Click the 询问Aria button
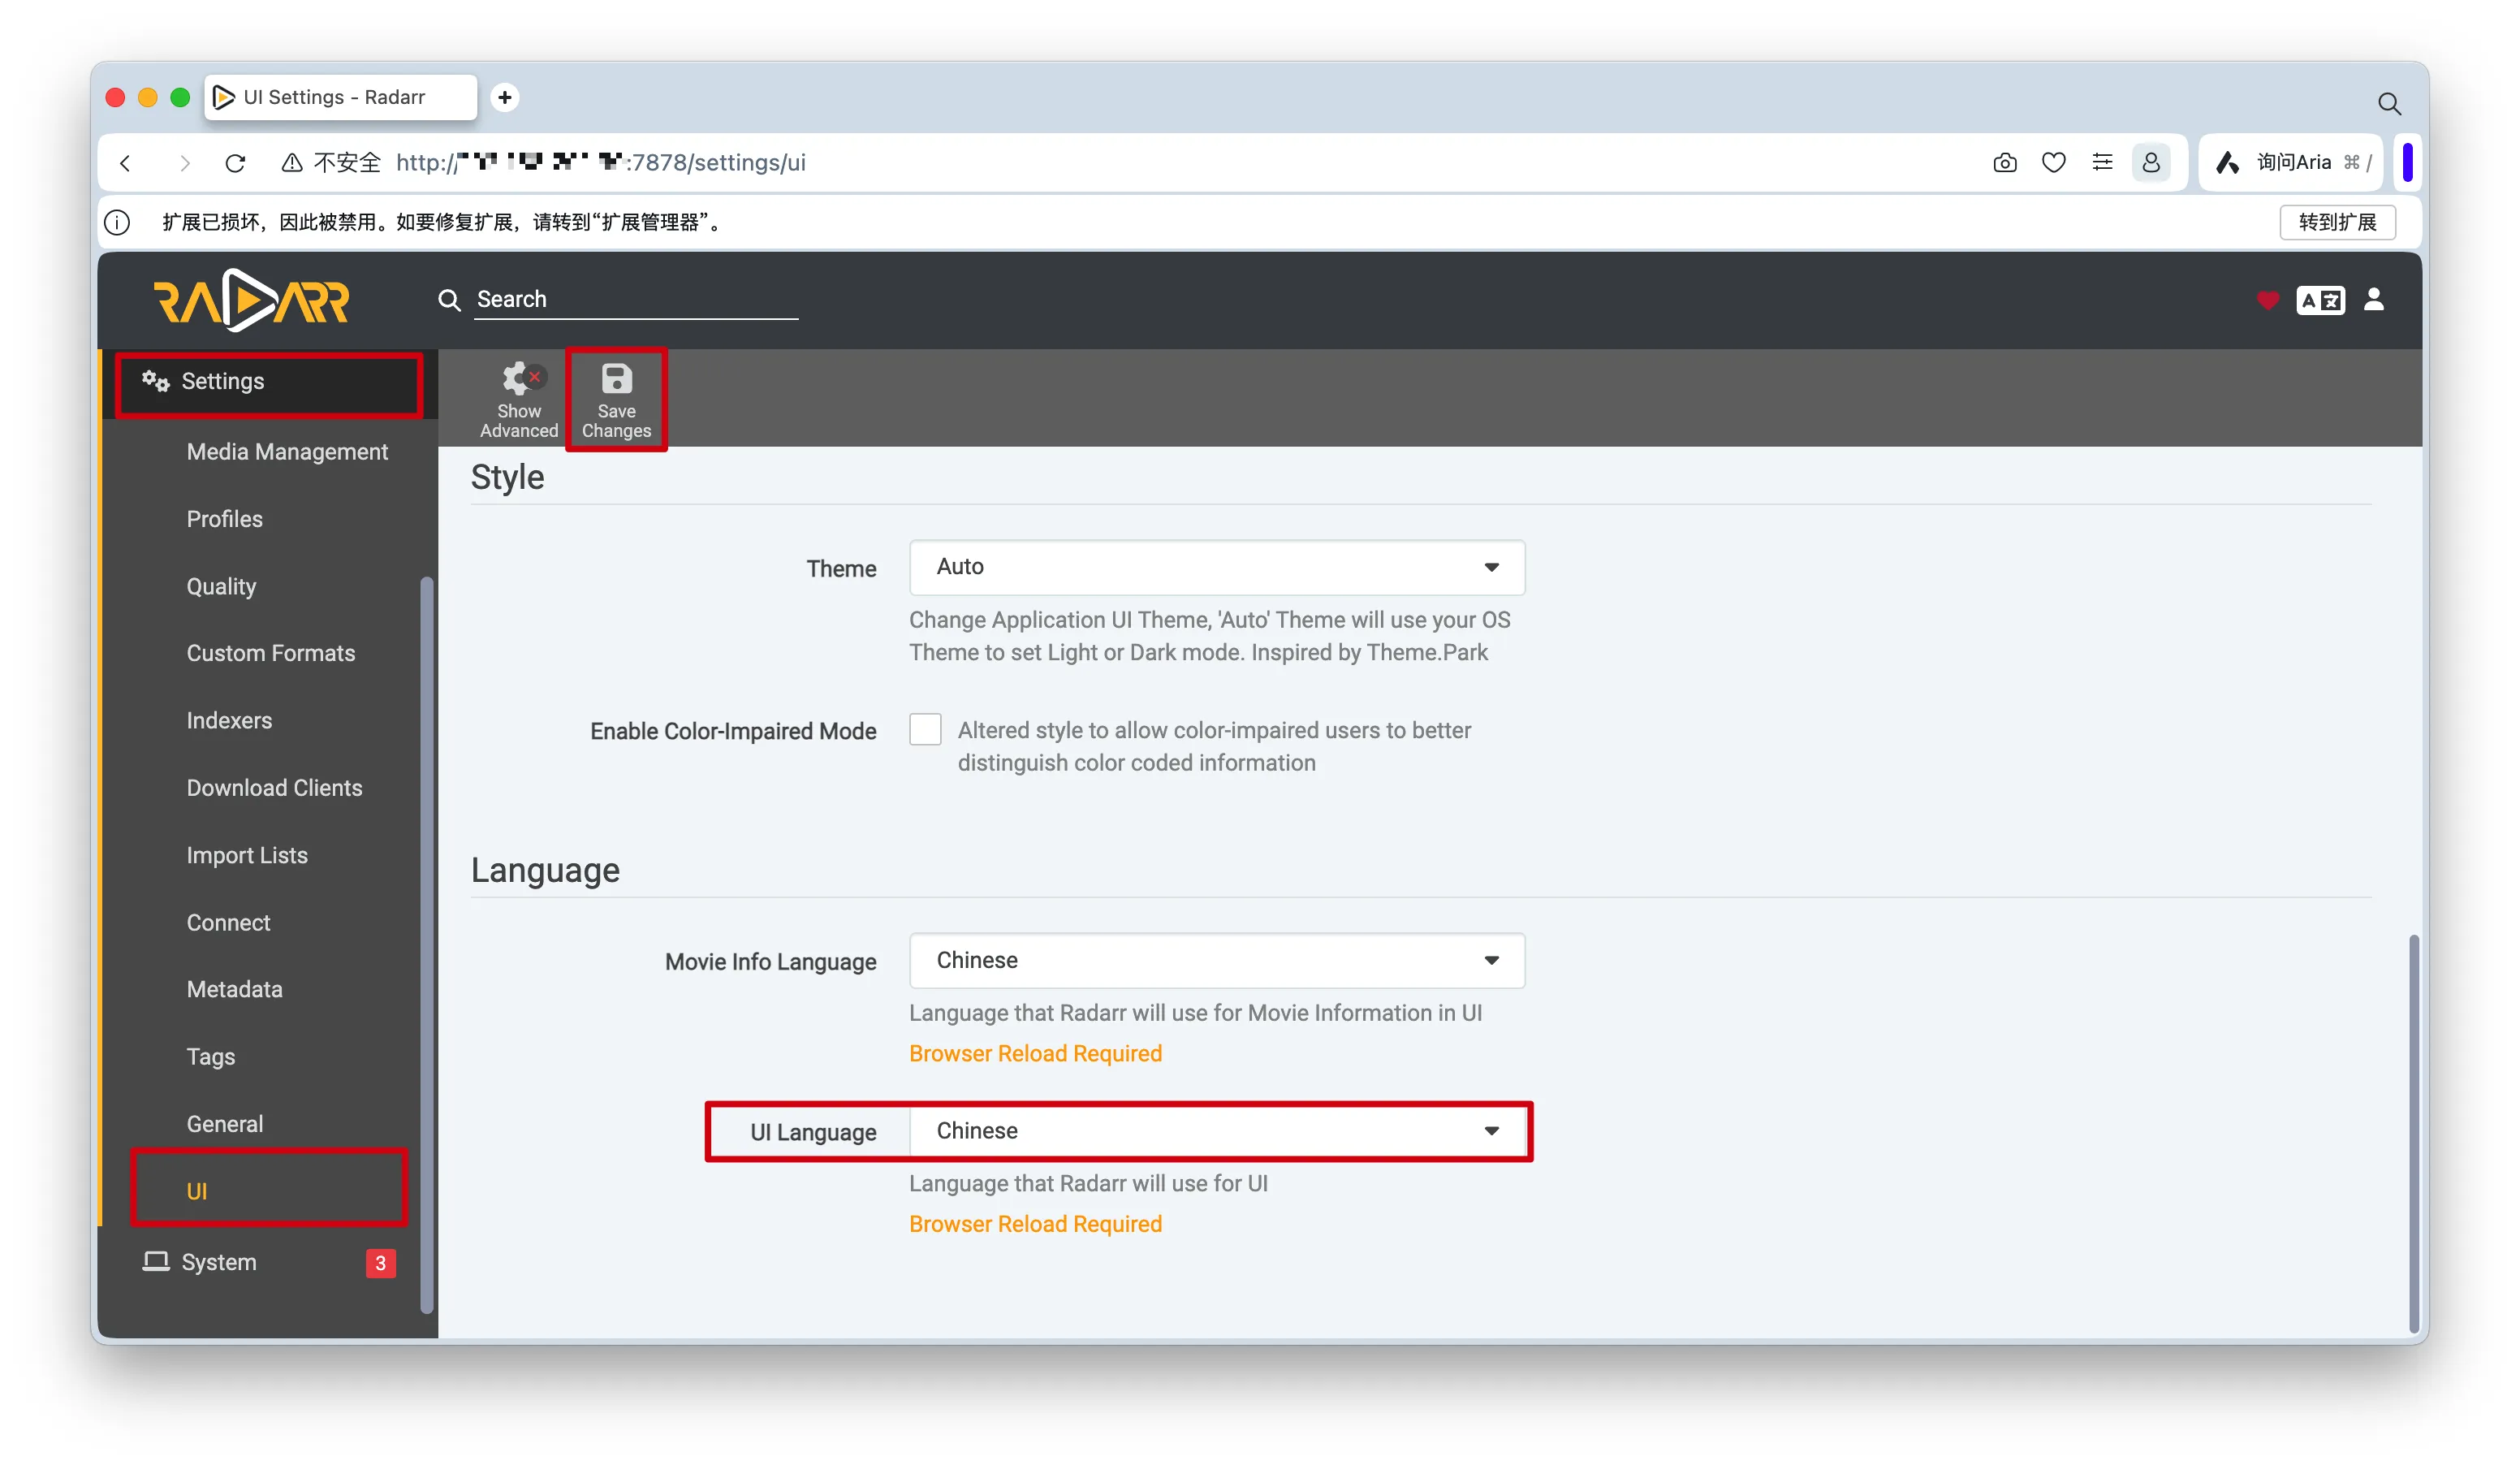2520x1465 pixels. point(2292,162)
